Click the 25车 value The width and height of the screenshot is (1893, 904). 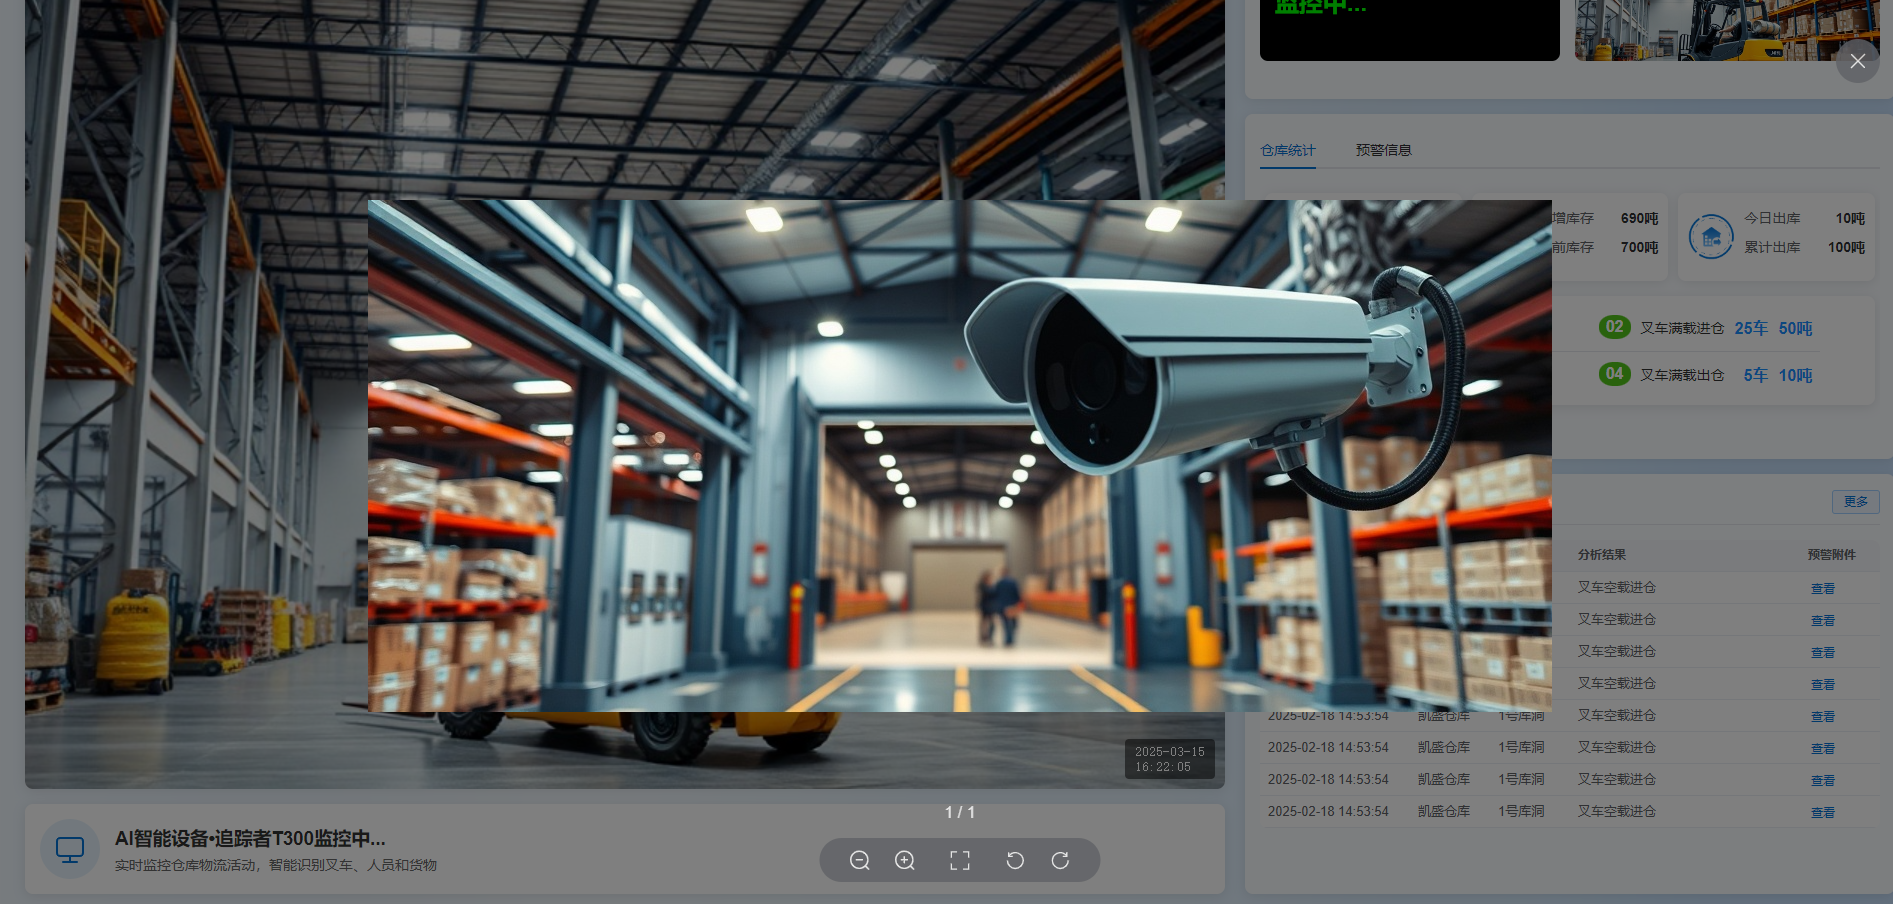pyautogui.click(x=1751, y=328)
